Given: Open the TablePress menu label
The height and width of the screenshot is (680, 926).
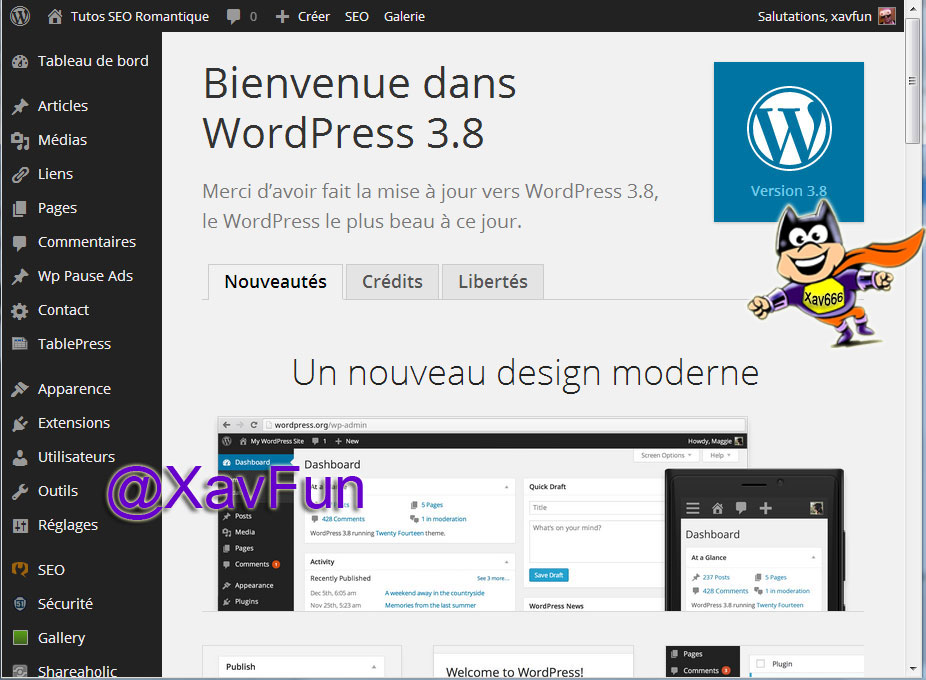Looking at the screenshot, I should click(74, 344).
